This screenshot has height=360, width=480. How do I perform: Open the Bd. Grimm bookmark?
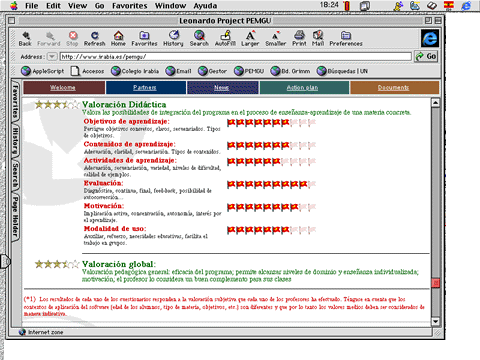click(x=290, y=71)
